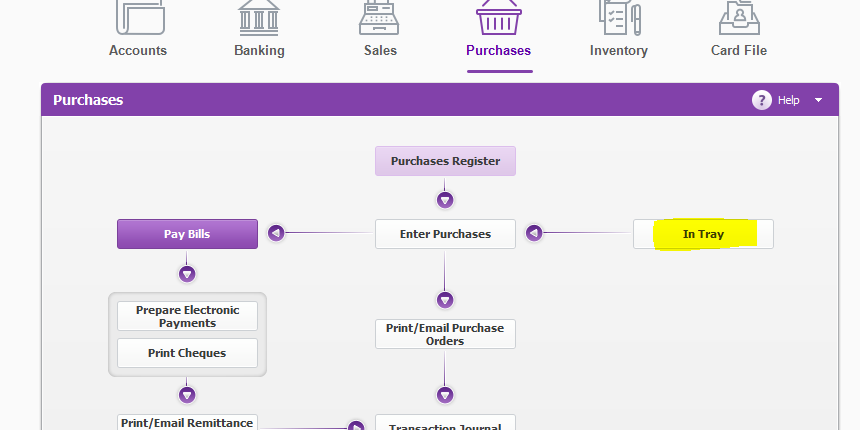
Task: Open the Accounts folder icon
Action: click(140, 17)
